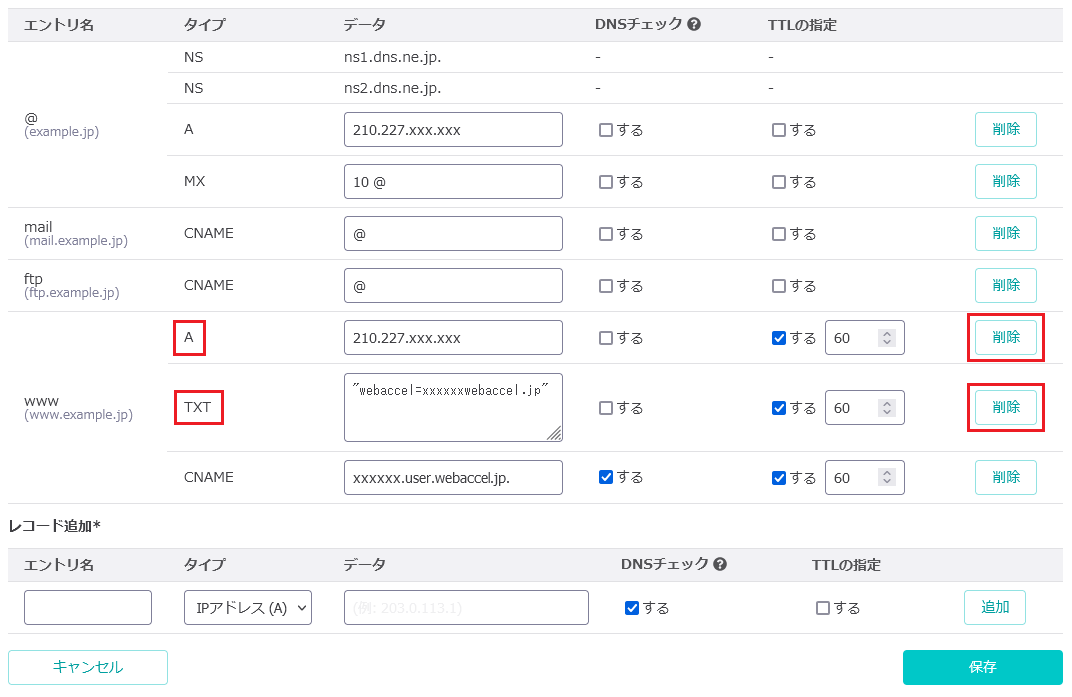1072x697 pixels.
Task: Uncheck DNS check in the add-record row
Action: coord(632,608)
